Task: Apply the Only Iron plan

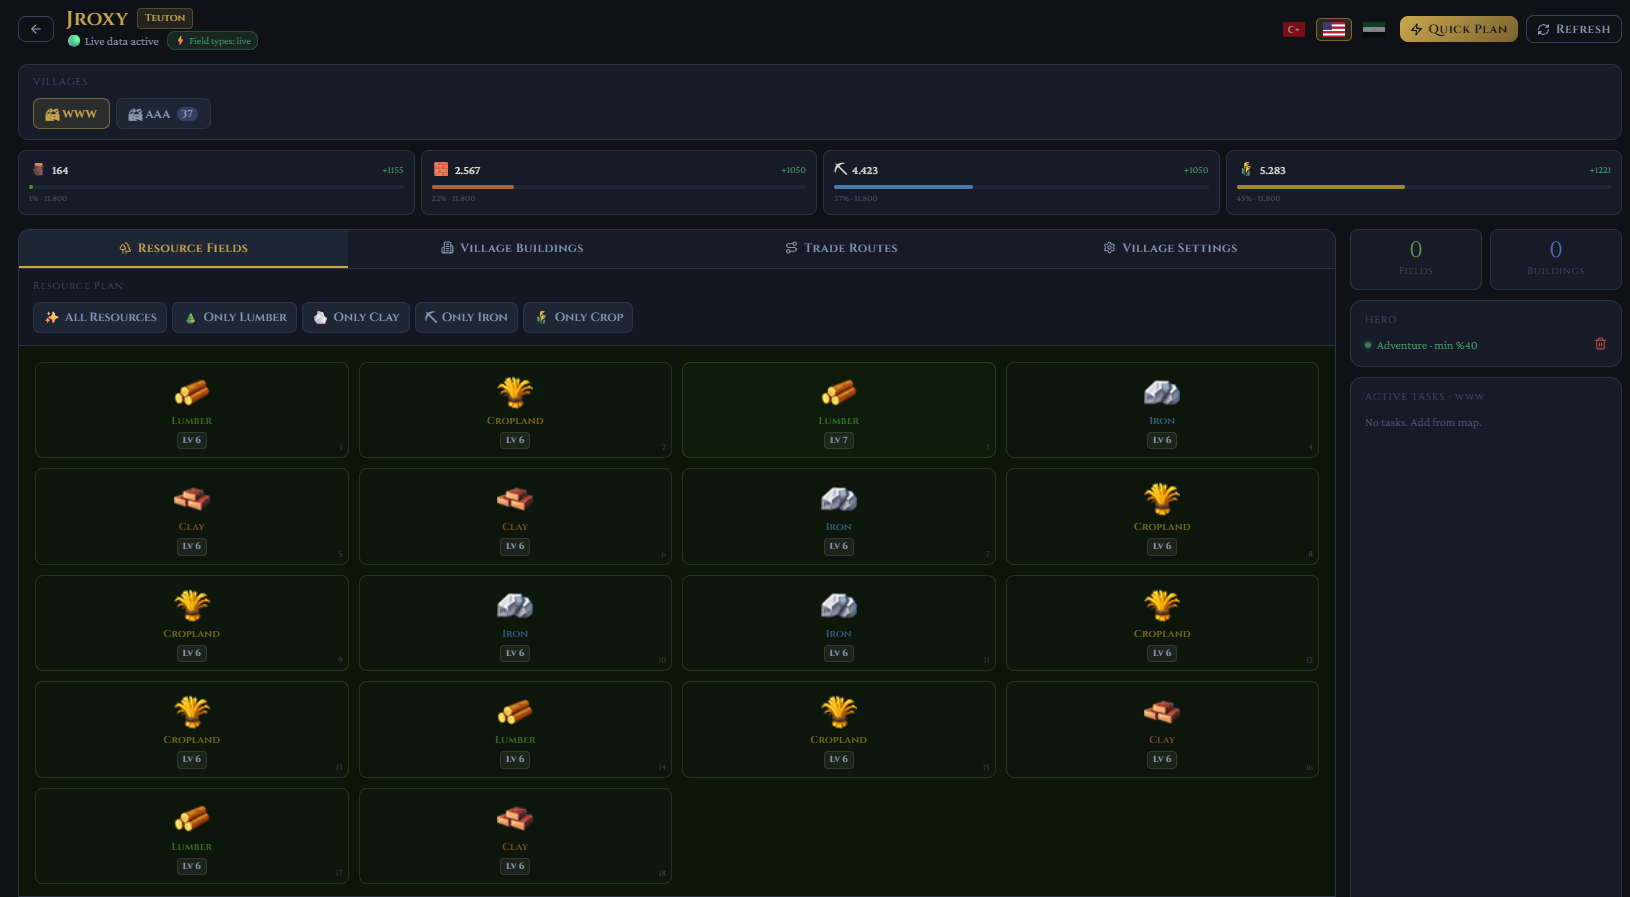Action: [x=466, y=317]
